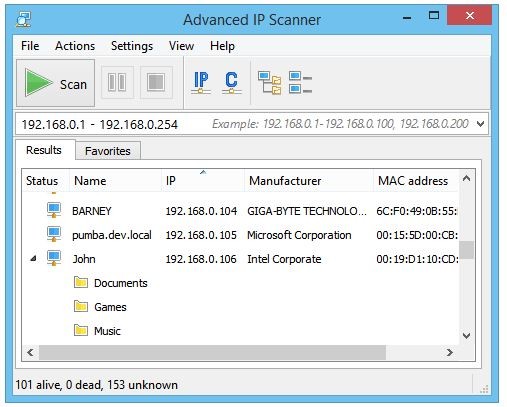Select the BARNEY host name

92,211
